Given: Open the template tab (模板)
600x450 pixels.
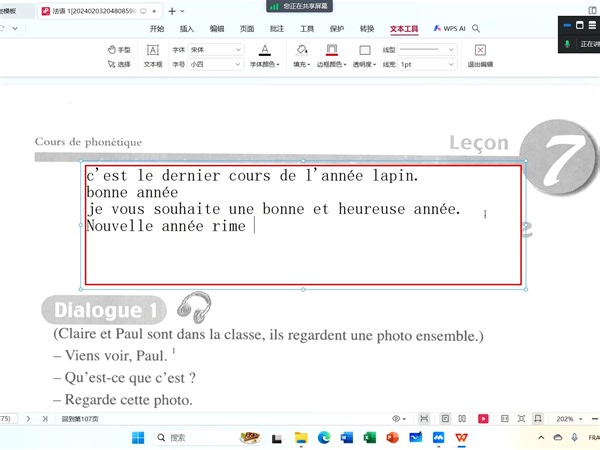Looking at the screenshot, I should click(15, 11).
